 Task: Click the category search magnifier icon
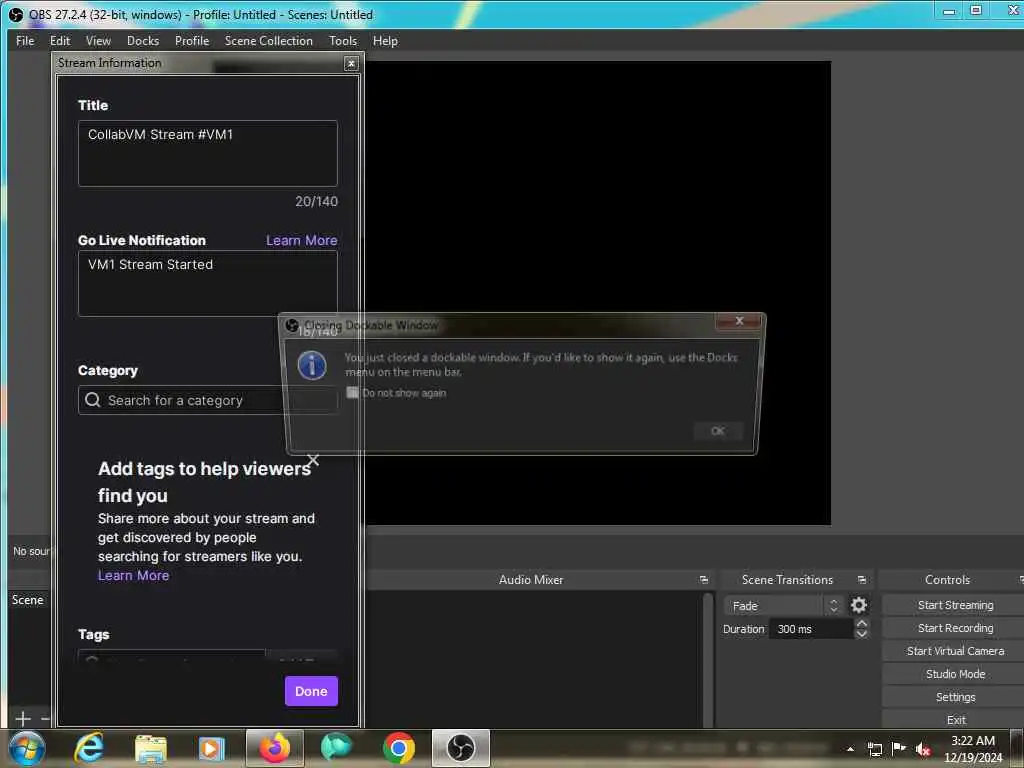click(93, 400)
